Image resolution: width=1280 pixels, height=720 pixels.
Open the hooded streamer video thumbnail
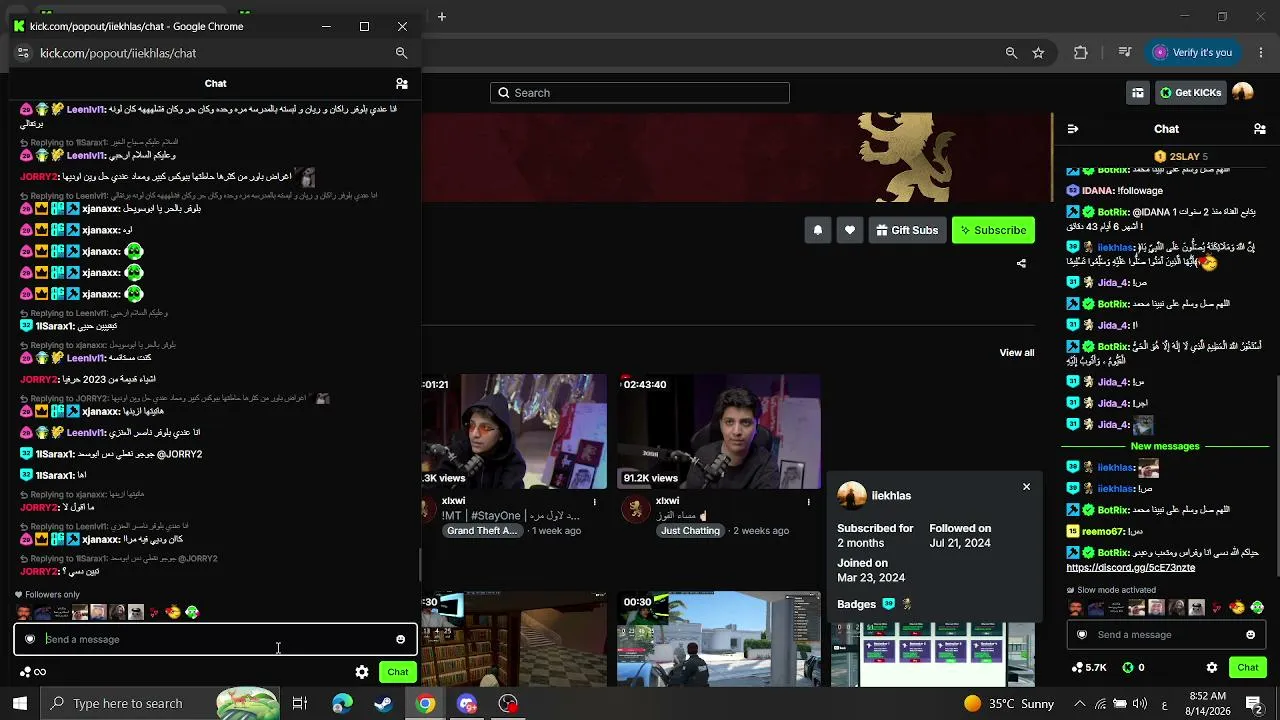click(x=514, y=432)
